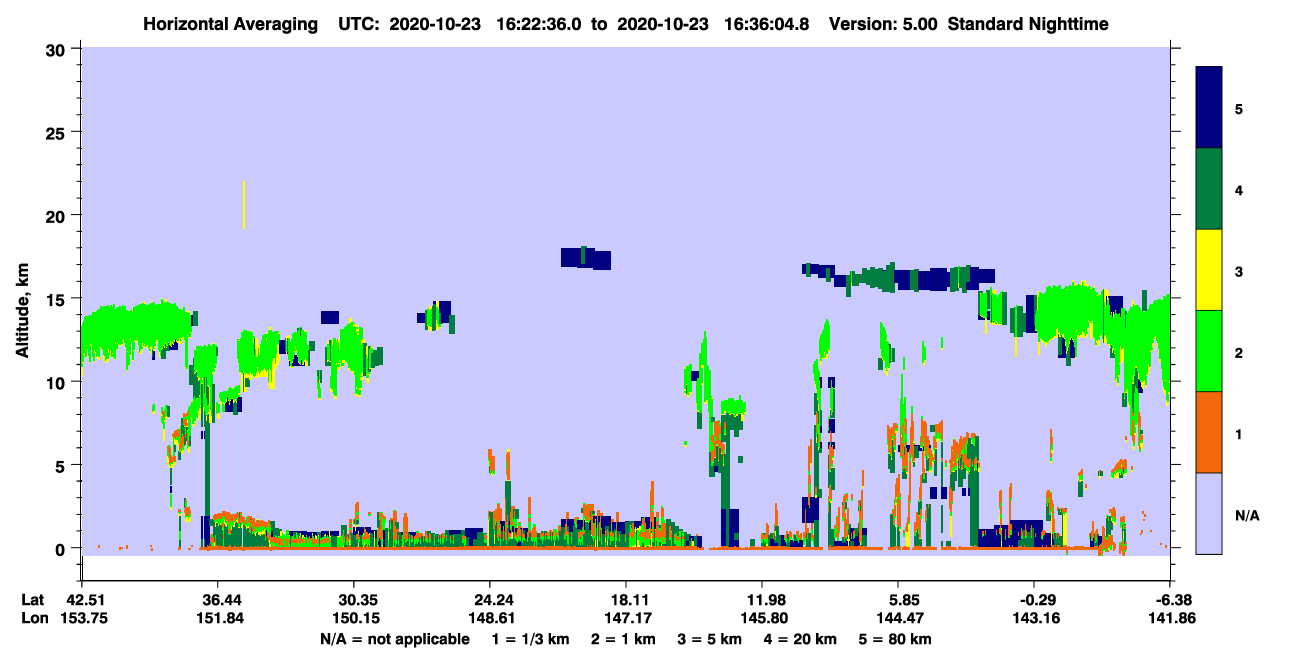The width and height of the screenshot is (1300, 667).
Task: Click the 'Lat' row label
Action: click(32, 600)
